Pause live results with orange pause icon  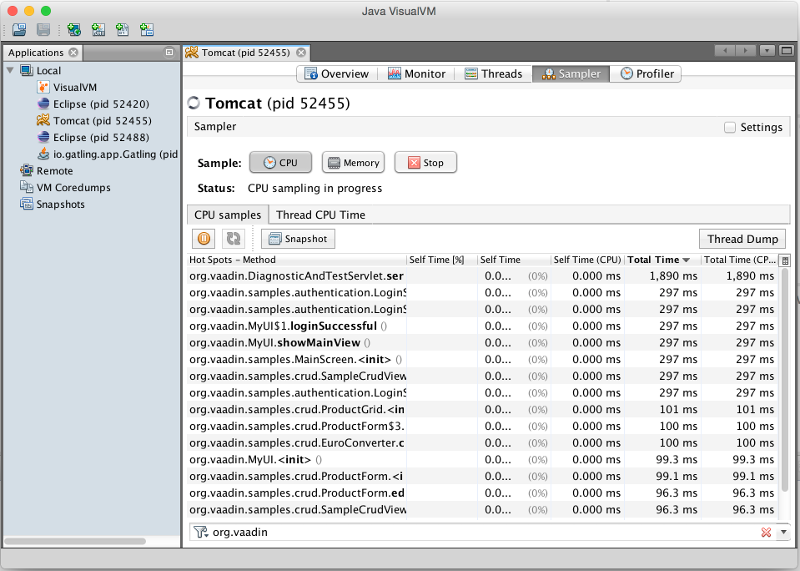[x=204, y=239]
